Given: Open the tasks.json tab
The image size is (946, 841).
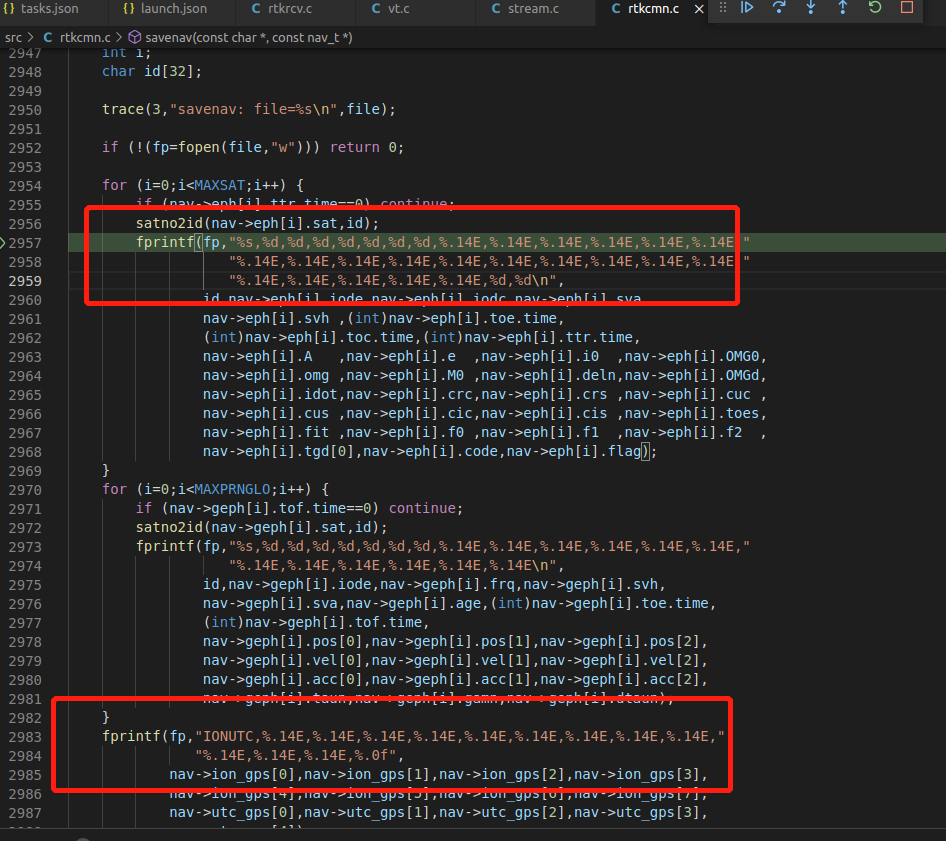Looking at the screenshot, I should (x=45, y=12).
